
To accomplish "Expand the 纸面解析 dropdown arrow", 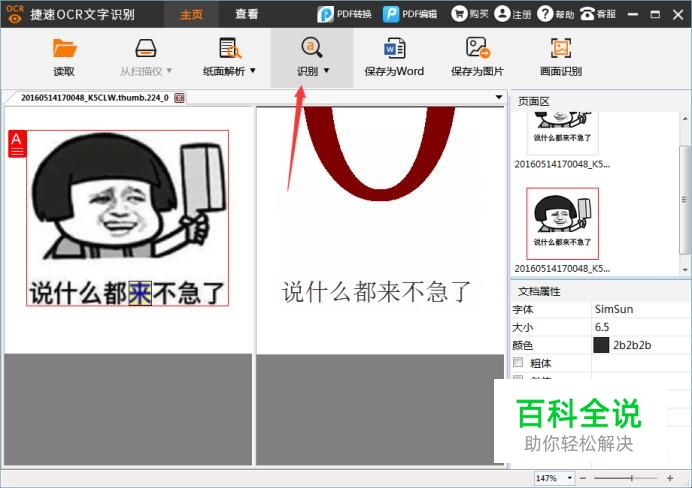I will pyautogui.click(x=253, y=70).
